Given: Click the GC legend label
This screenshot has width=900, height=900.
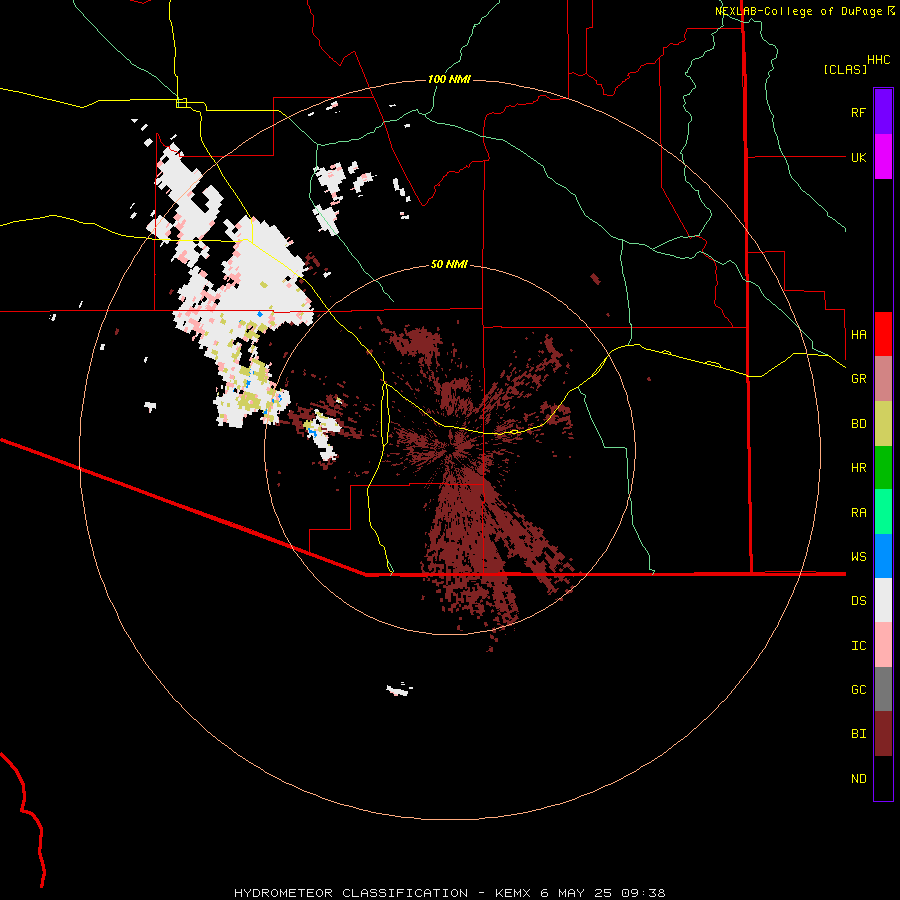Looking at the screenshot, I should click(858, 690).
